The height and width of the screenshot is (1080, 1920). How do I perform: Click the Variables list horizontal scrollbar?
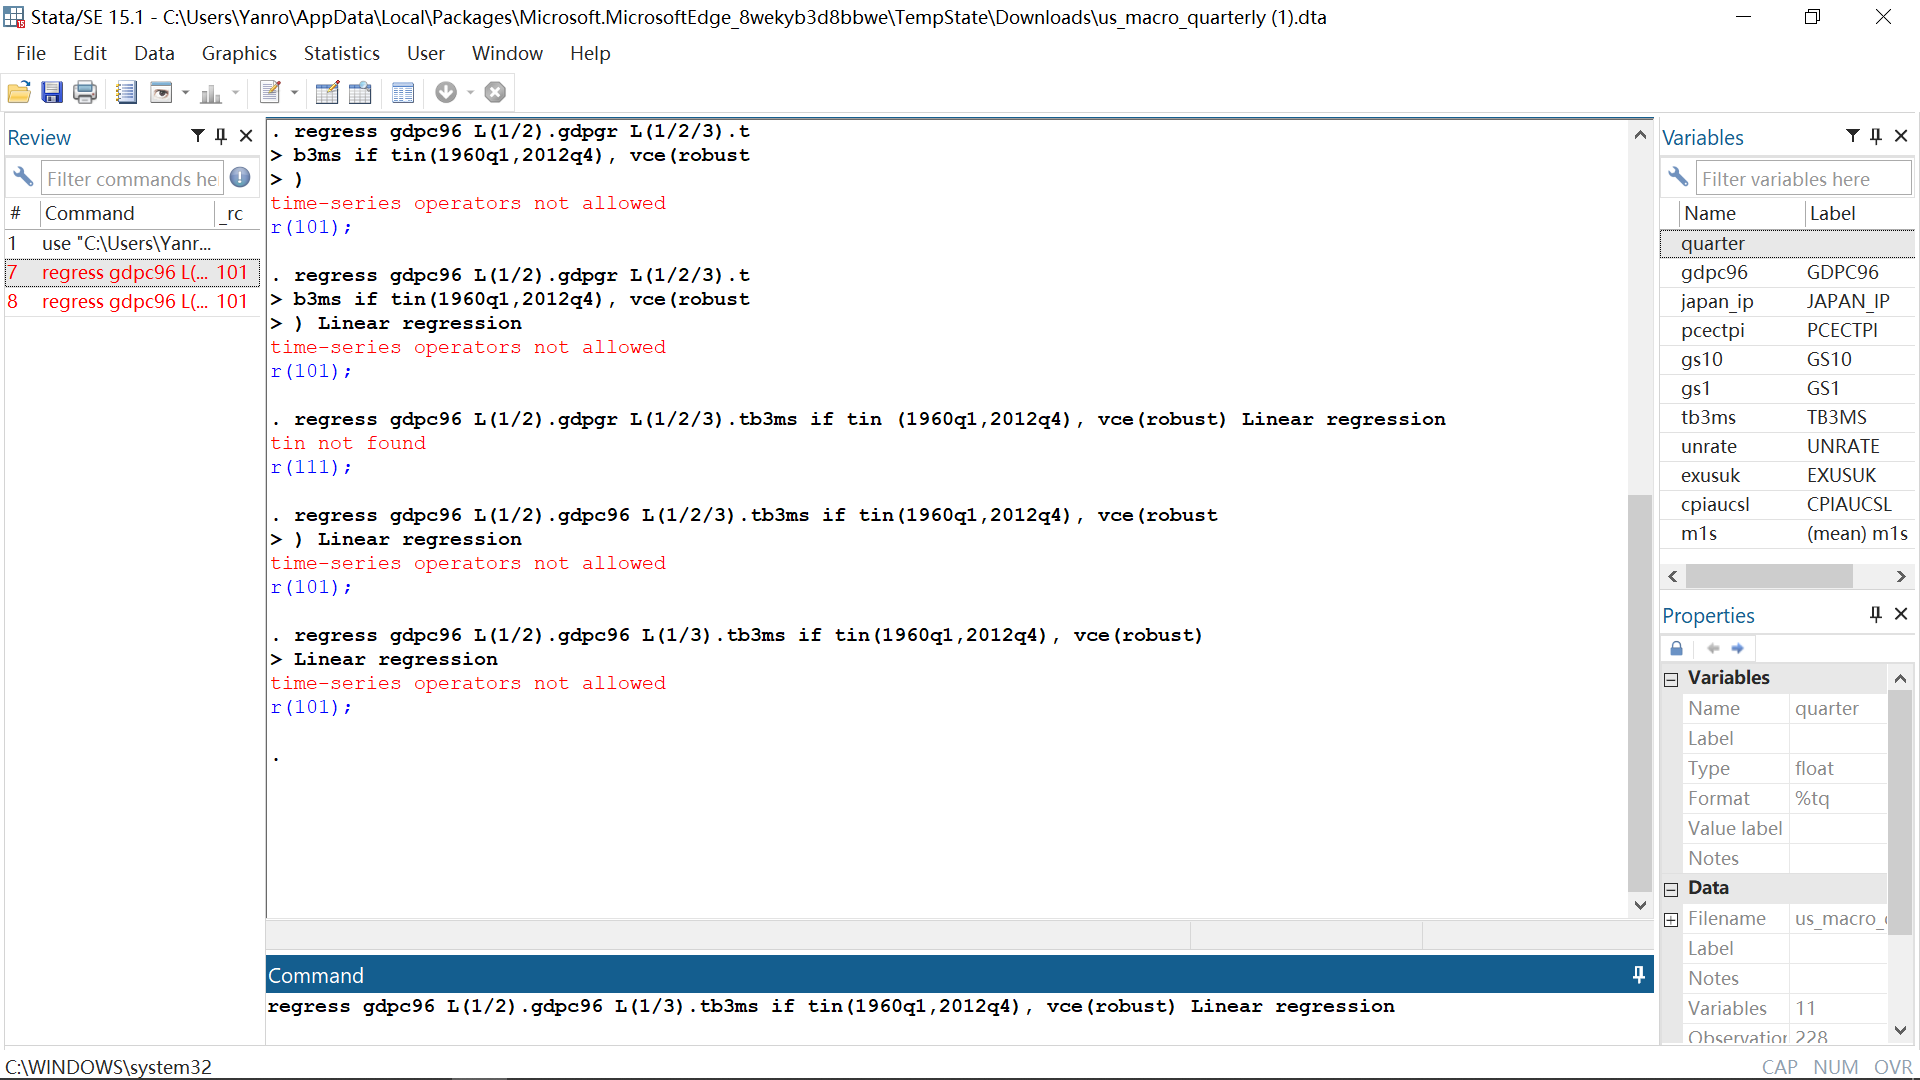1768,577
